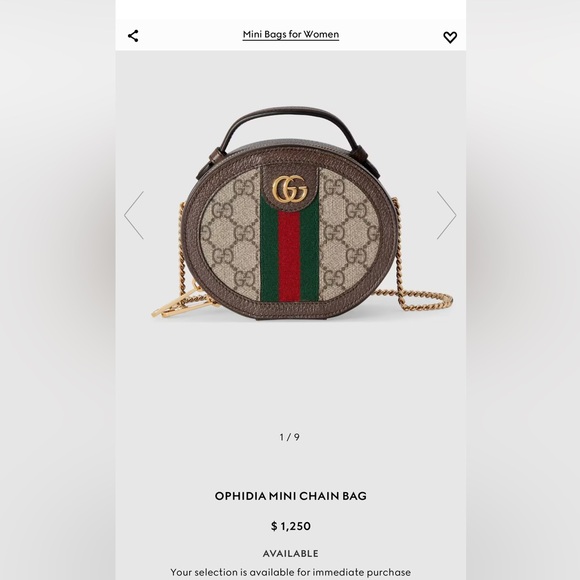Tap the AVAILABLE status label
580x580 pixels.
point(291,553)
